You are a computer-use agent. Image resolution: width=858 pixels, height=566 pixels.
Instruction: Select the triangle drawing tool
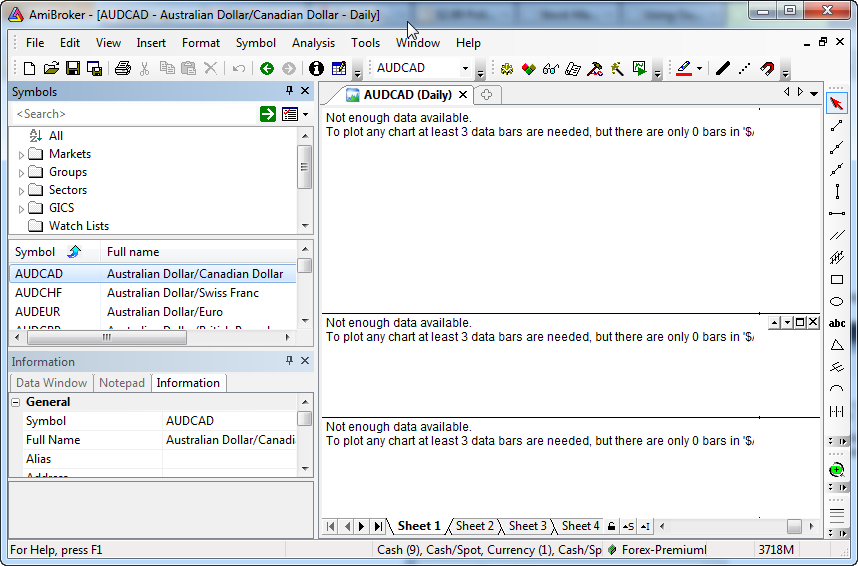point(837,345)
